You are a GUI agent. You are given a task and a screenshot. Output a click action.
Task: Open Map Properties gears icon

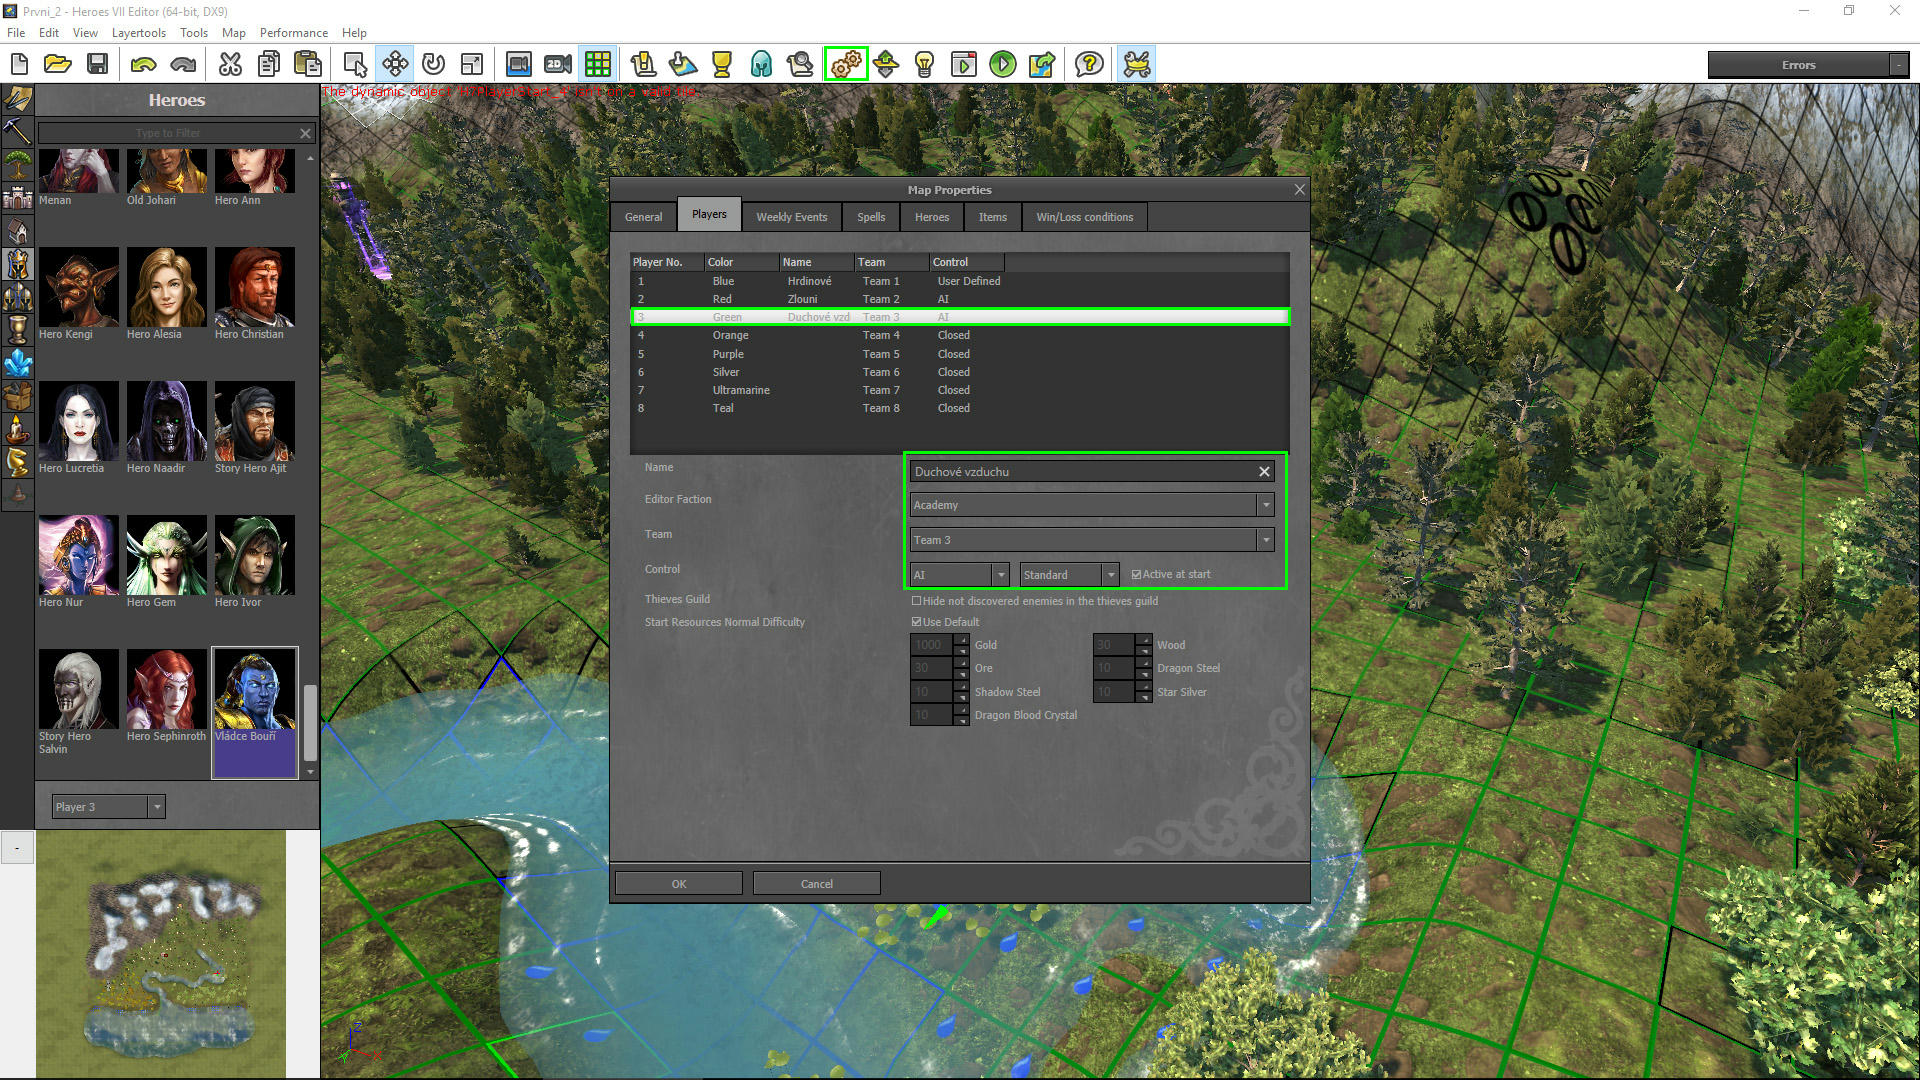coord(845,65)
